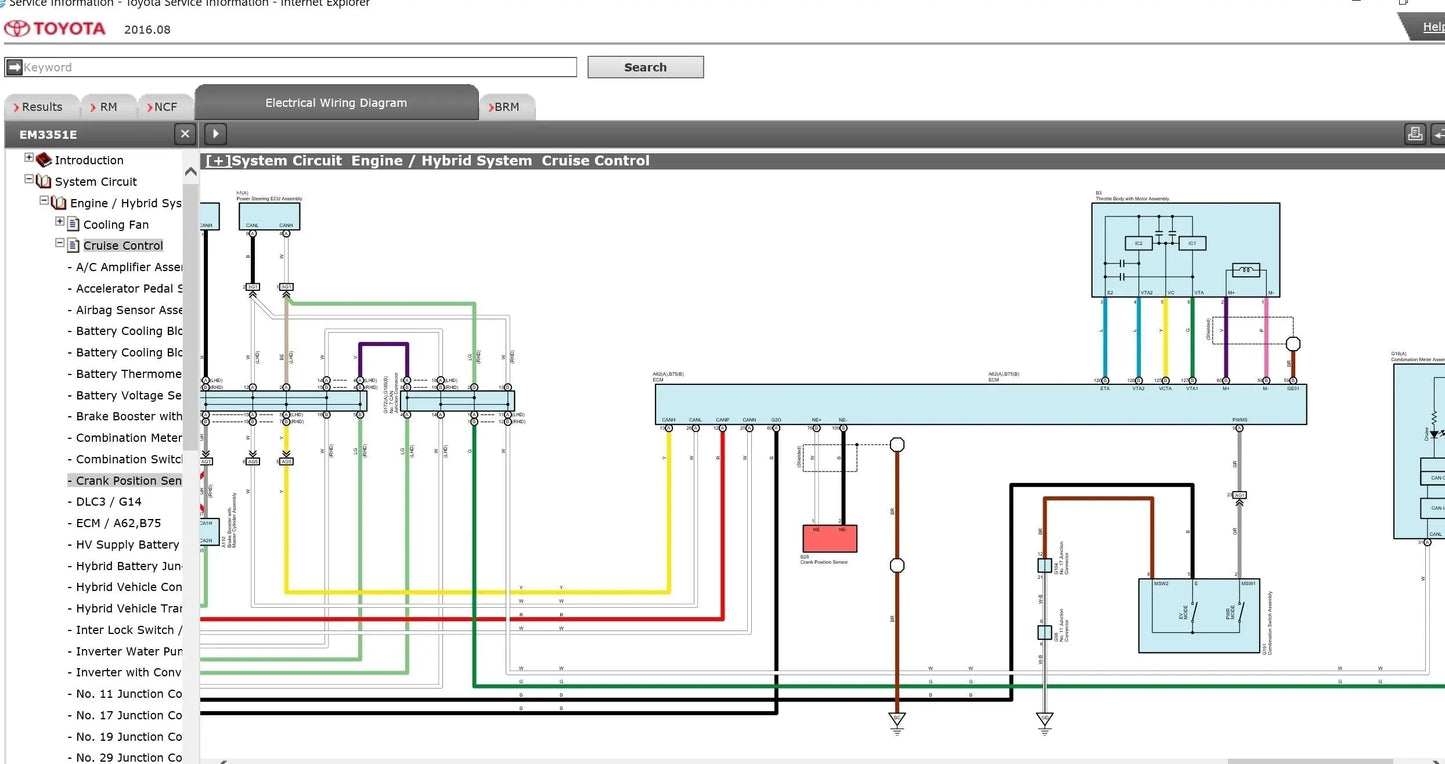Collapse the System Circuit tree node
1445x764 pixels.
pyautogui.click(x=29, y=180)
